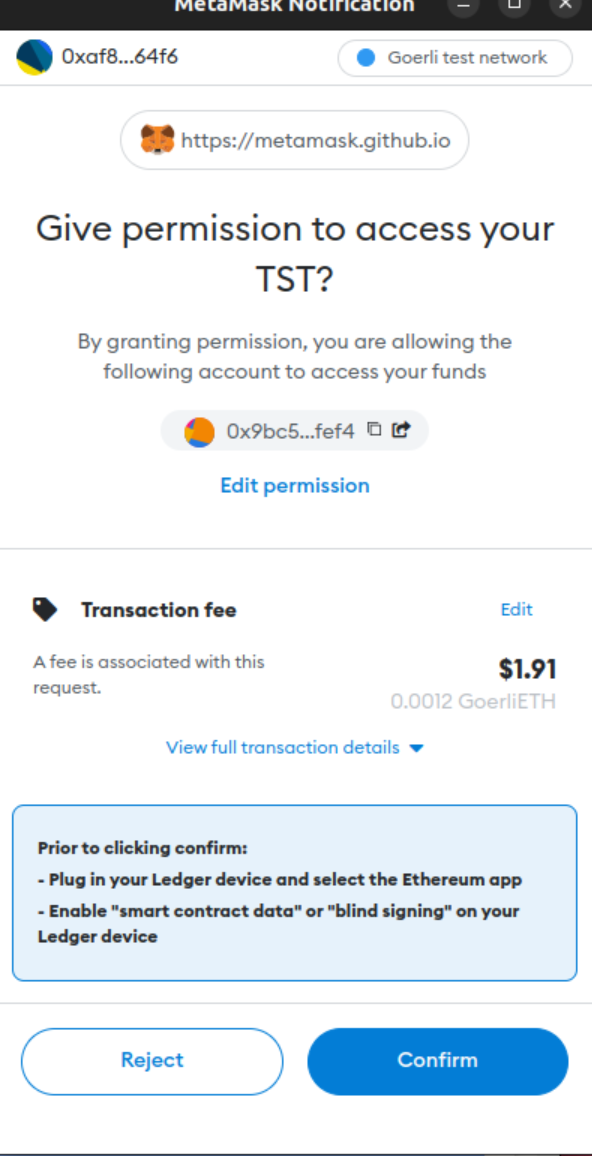Image resolution: width=592 pixels, height=1156 pixels.
Task: Edit the transaction fee
Action: tap(516, 608)
